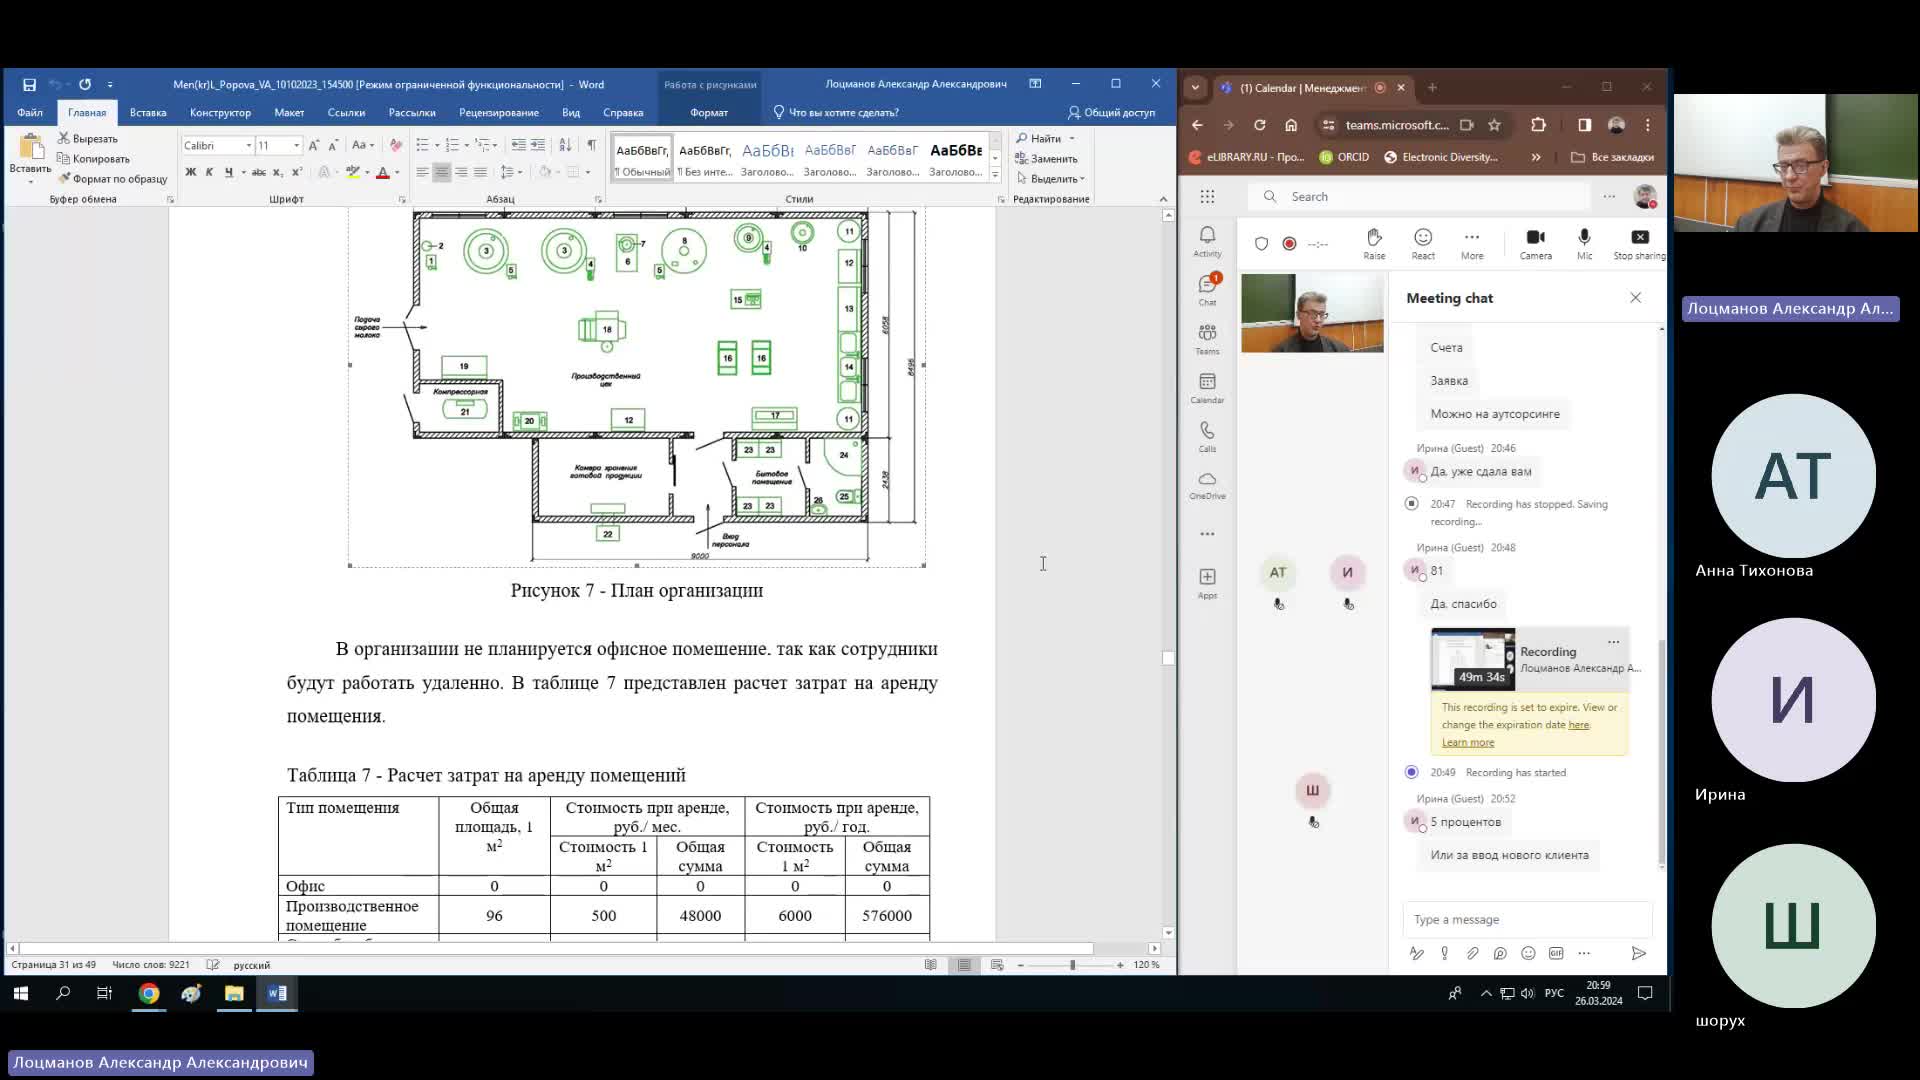Screen dimensions: 1920x1080
Task: Switch to the Макет ribbon tab
Action: pos(289,113)
